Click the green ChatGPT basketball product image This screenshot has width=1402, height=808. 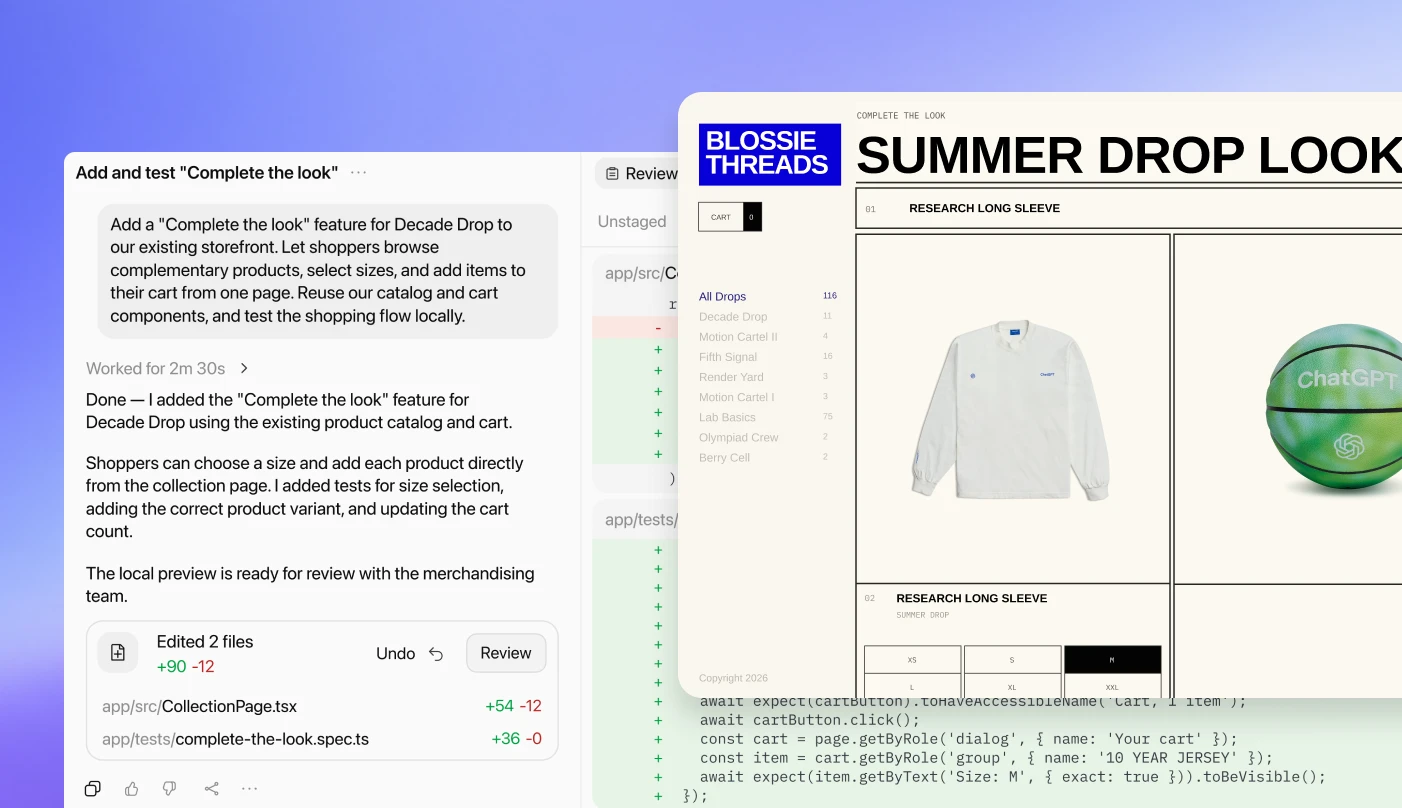1334,410
